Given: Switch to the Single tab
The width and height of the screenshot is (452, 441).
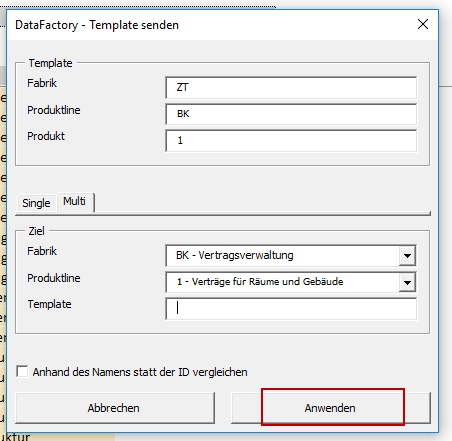Looking at the screenshot, I should point(36,203).
